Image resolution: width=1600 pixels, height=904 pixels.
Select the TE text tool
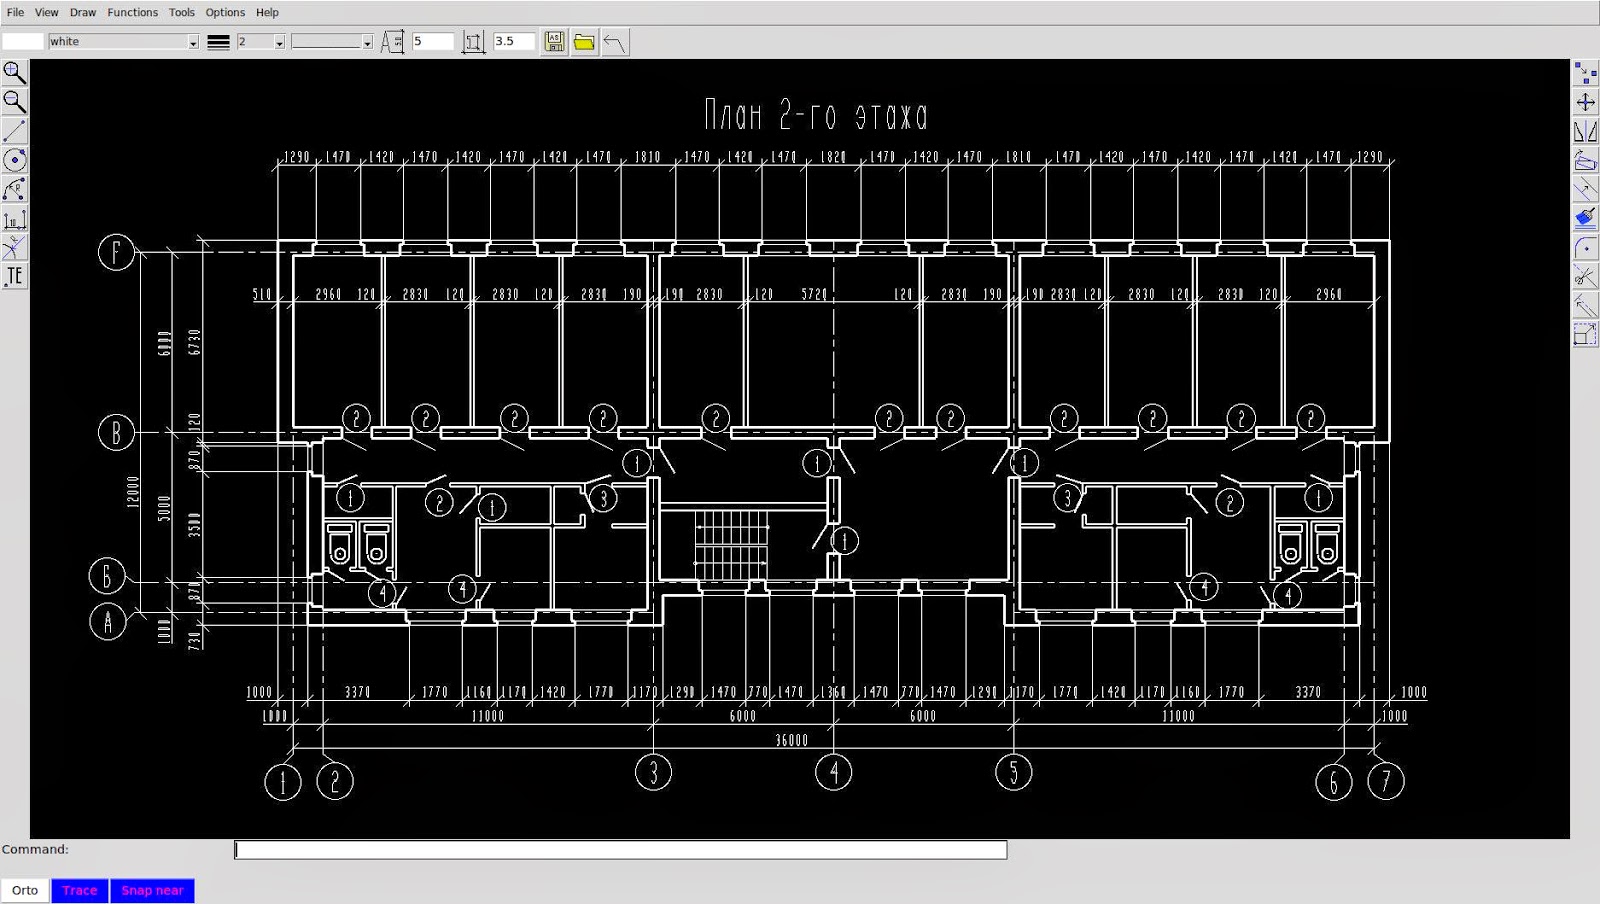[x=15, y=276]
